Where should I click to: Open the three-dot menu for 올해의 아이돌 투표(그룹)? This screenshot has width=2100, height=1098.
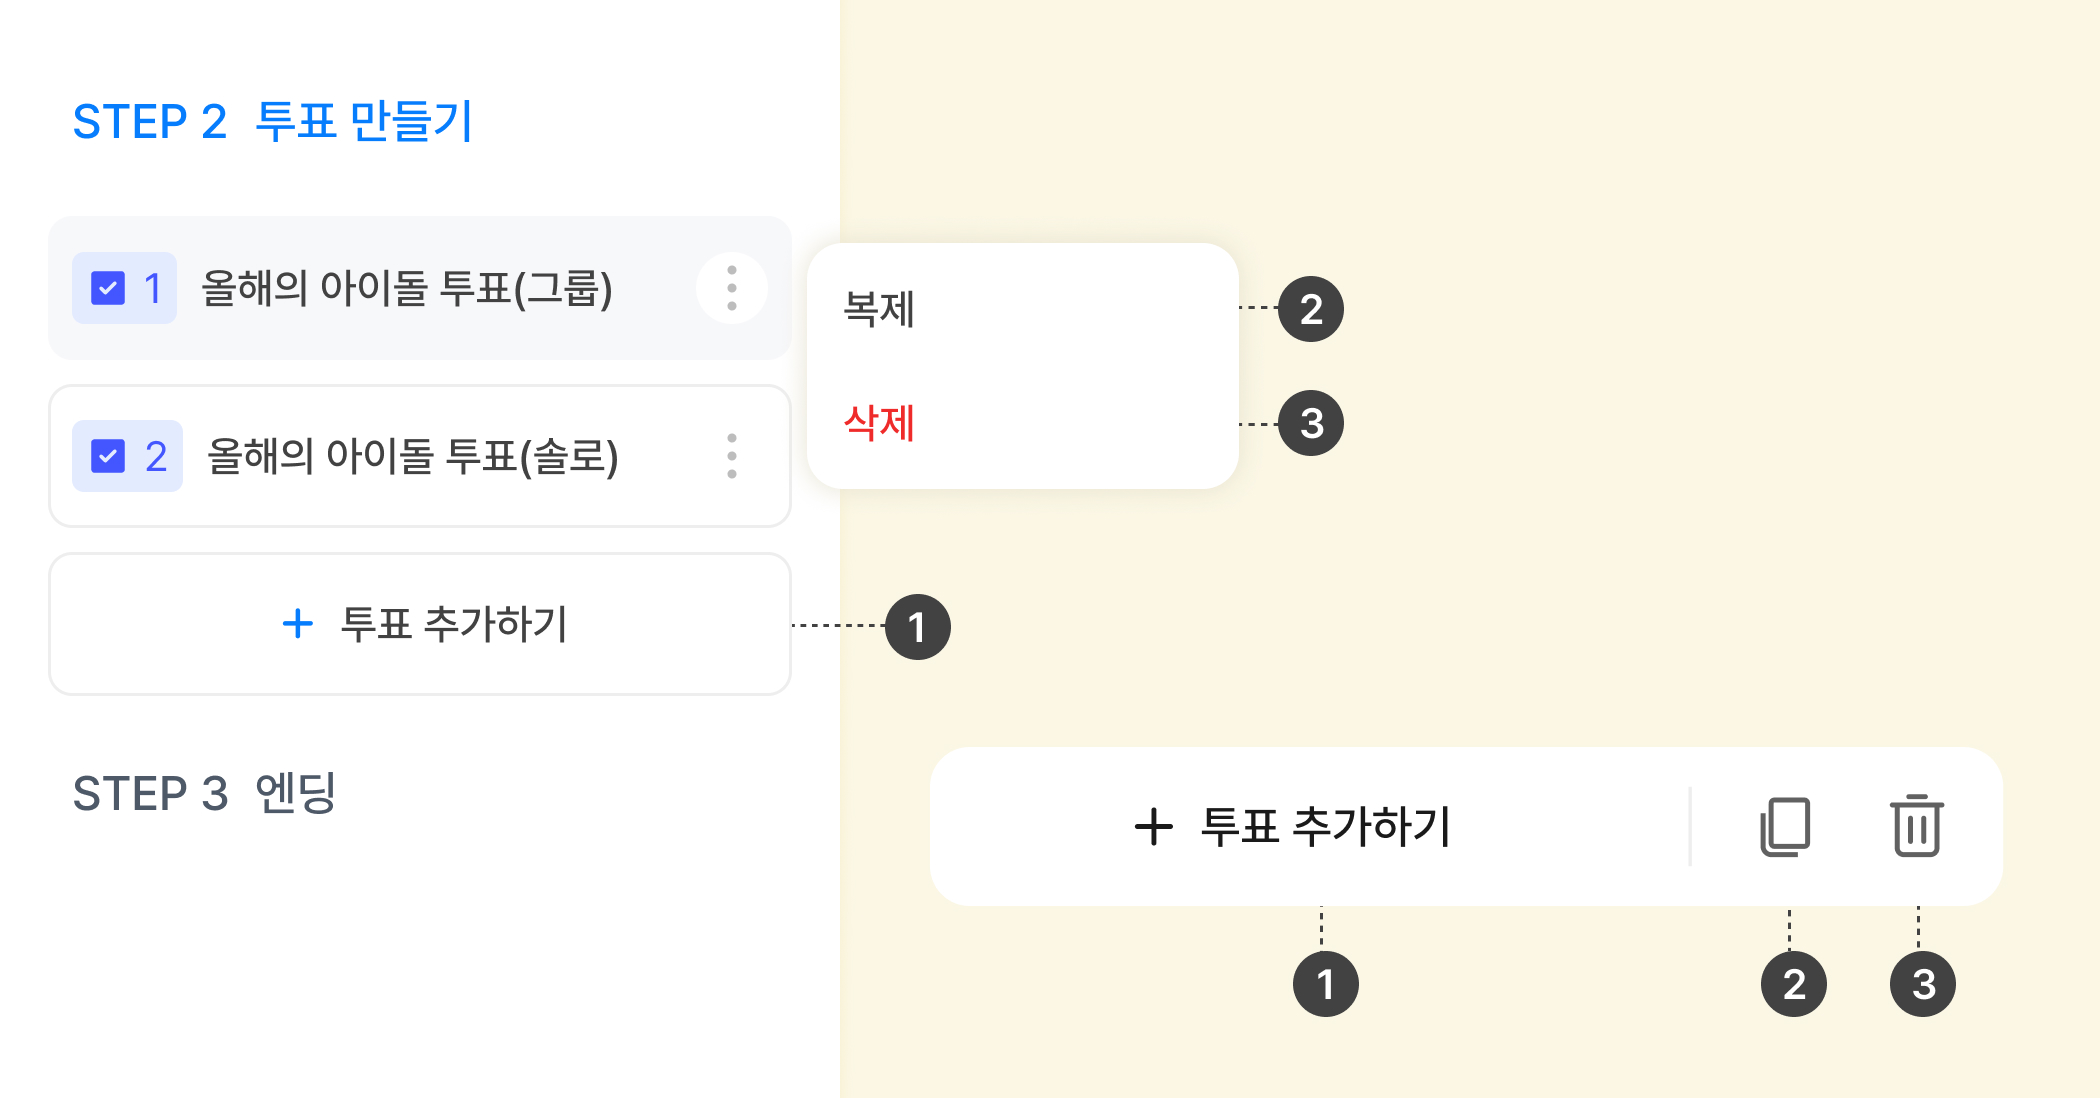click(732, 288)
